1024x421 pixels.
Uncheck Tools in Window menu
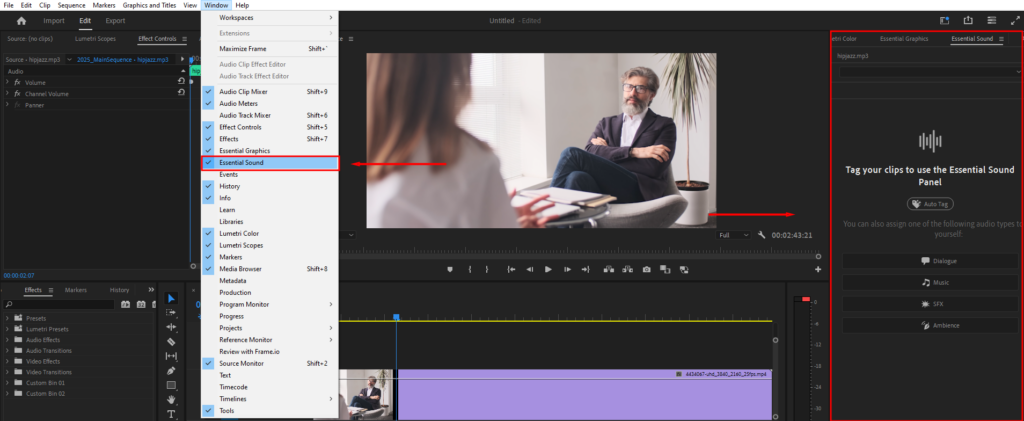[x=270, y=411]
